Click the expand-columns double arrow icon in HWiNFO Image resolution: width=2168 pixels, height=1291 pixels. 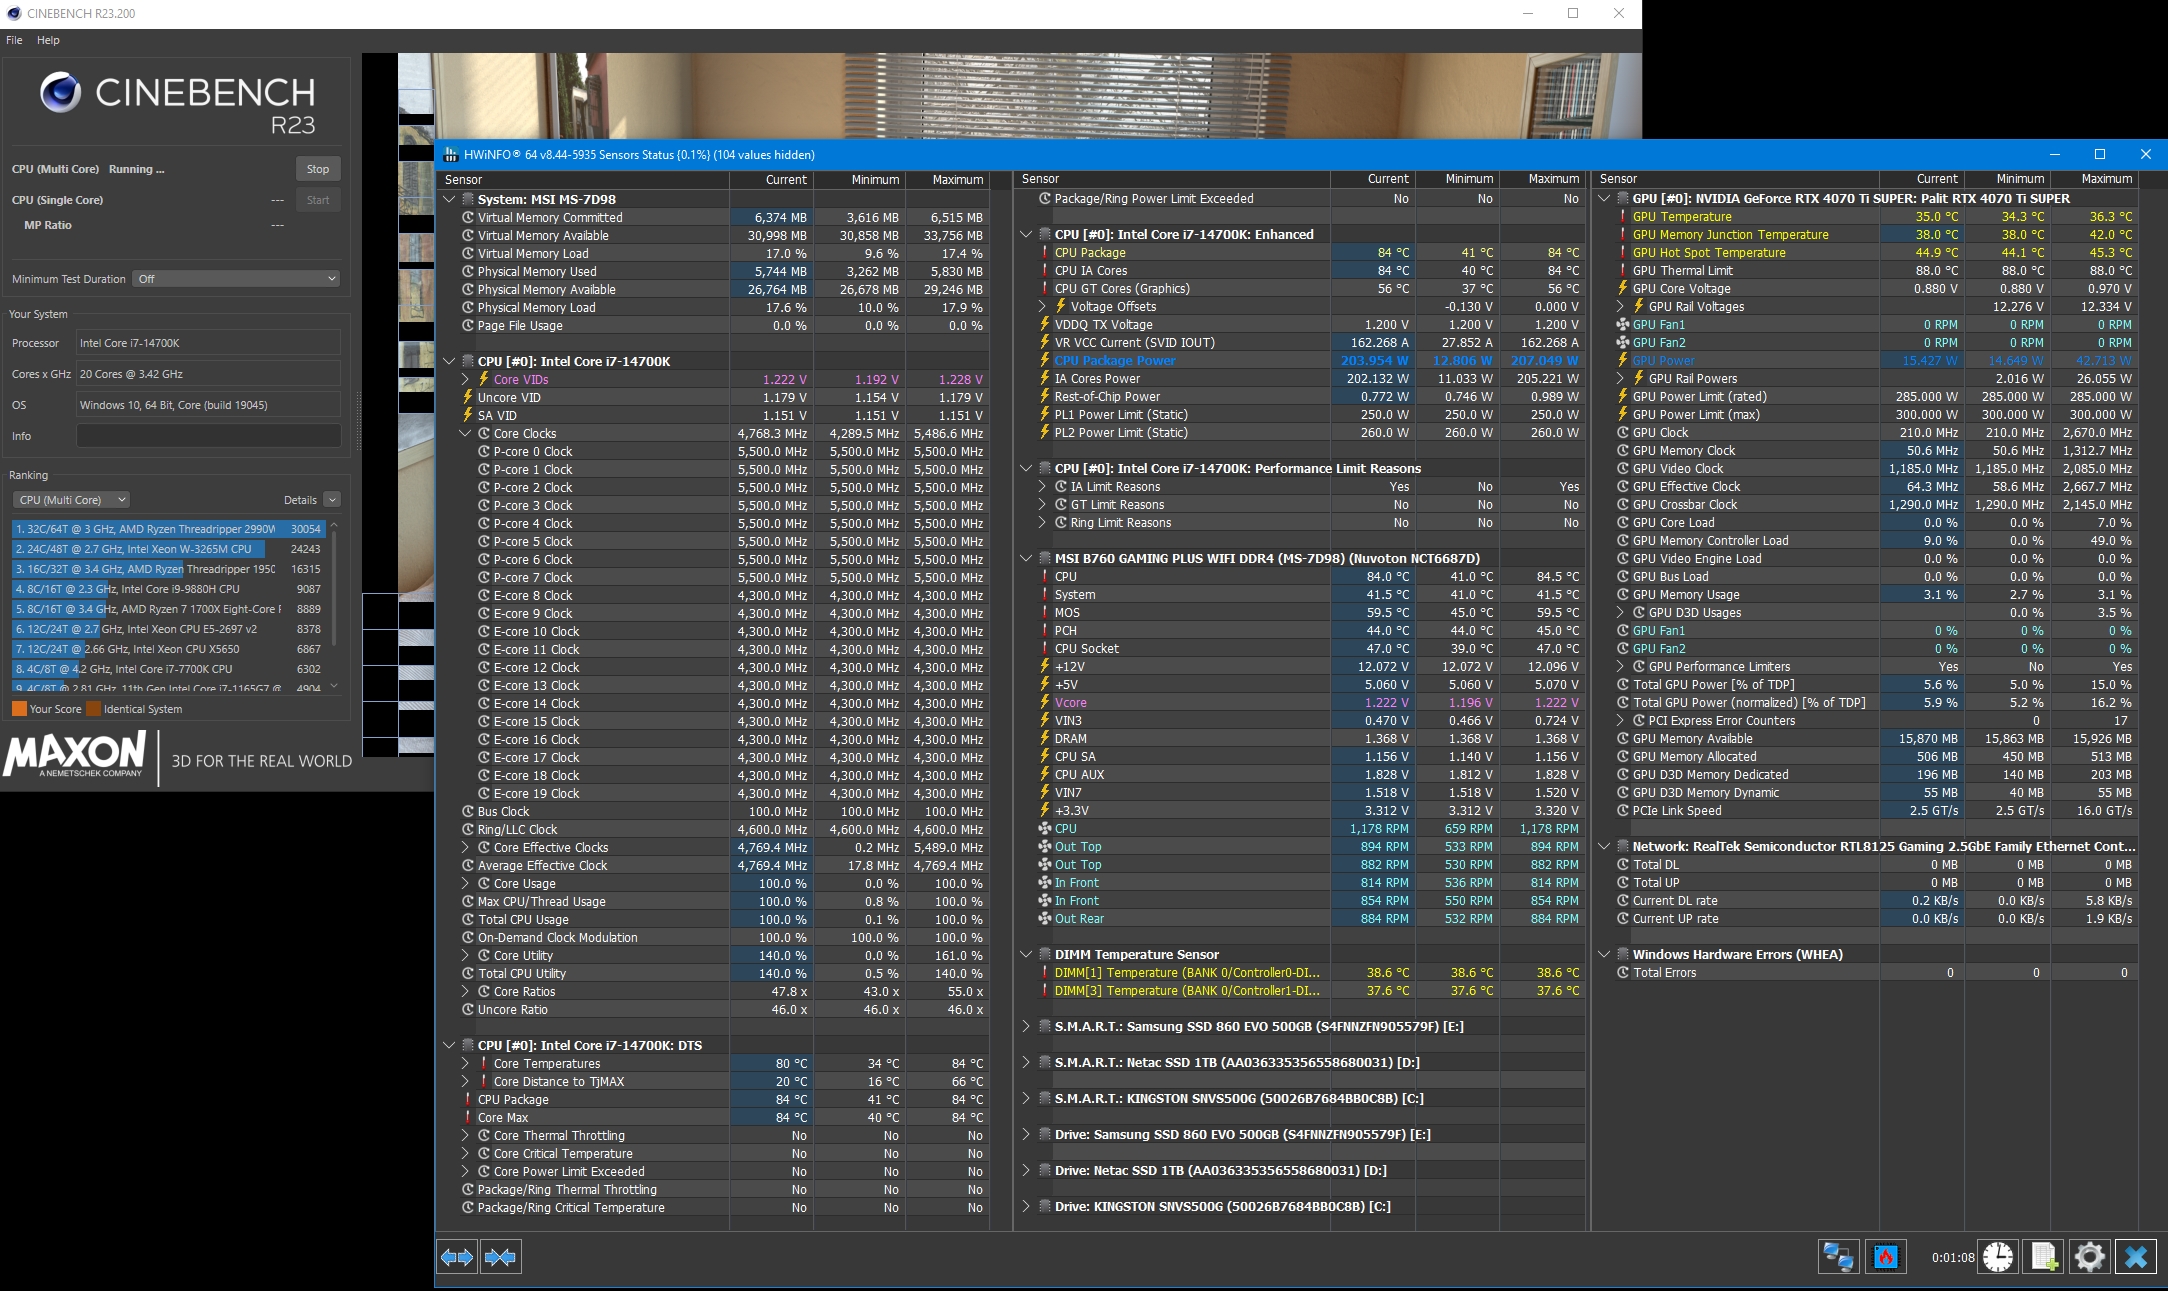click(458, 1257)
